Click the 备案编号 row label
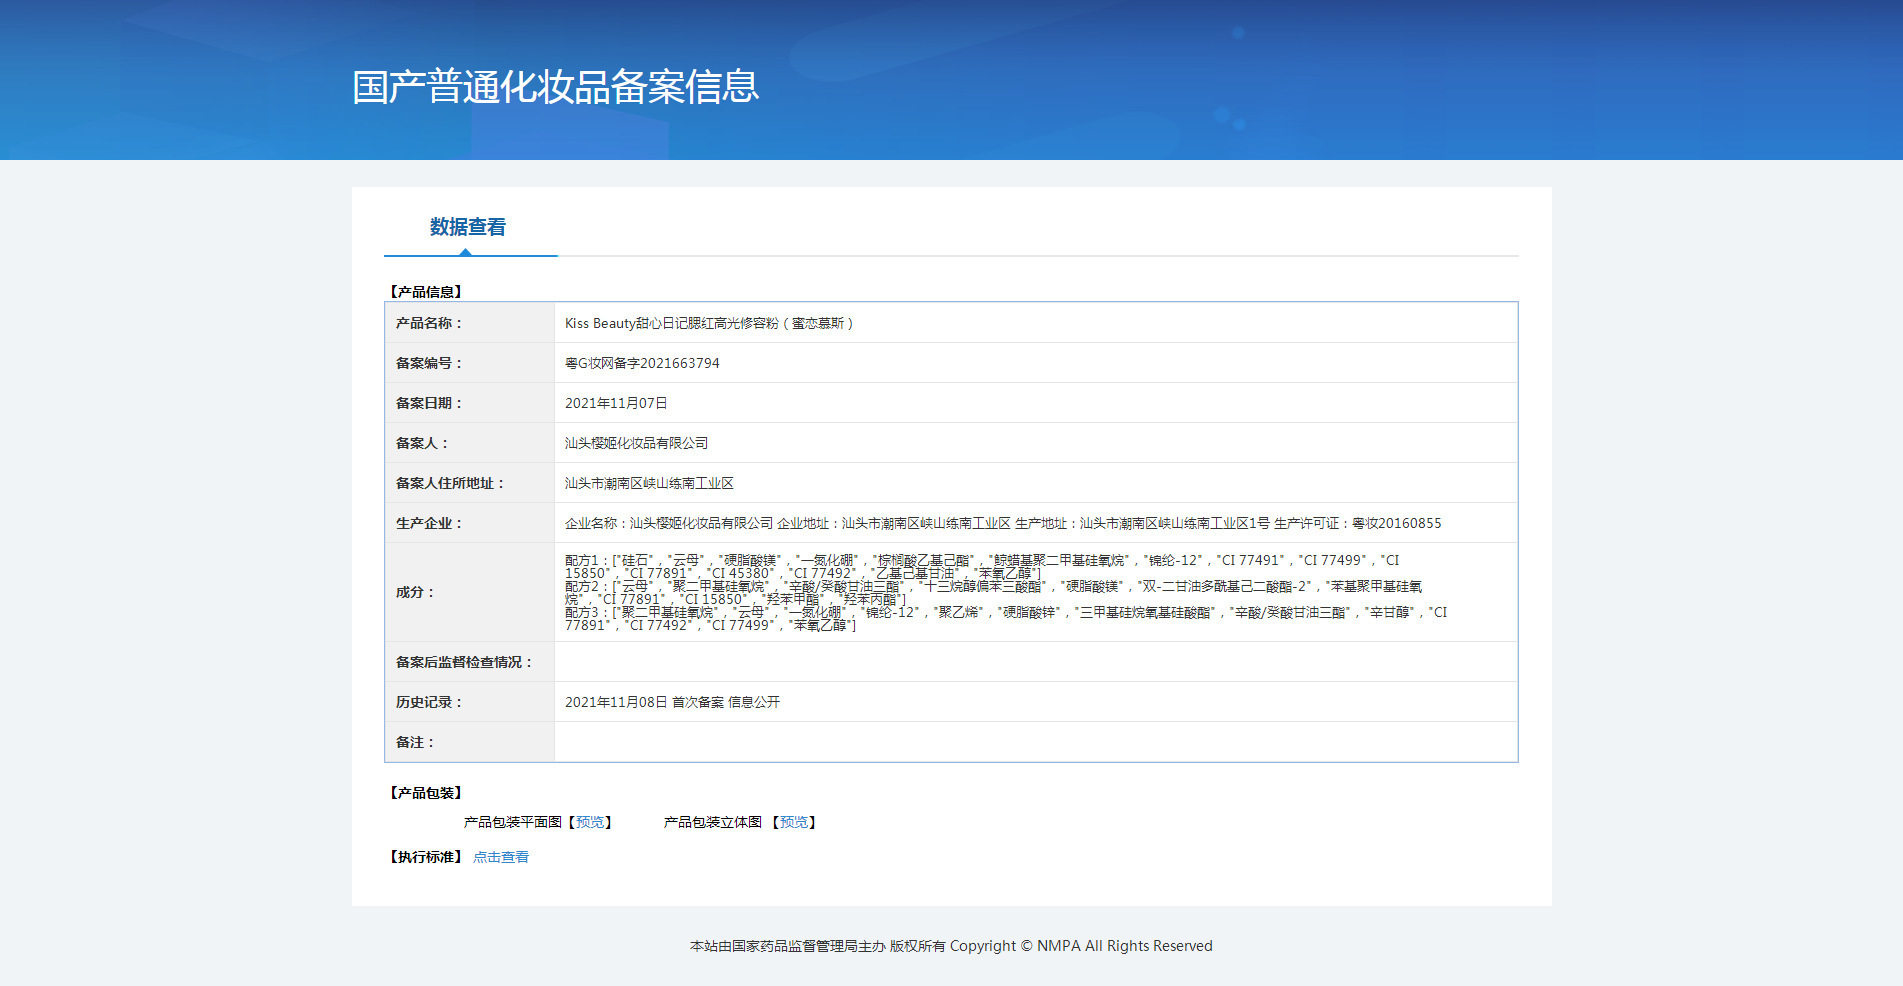 tap(429, 363)
